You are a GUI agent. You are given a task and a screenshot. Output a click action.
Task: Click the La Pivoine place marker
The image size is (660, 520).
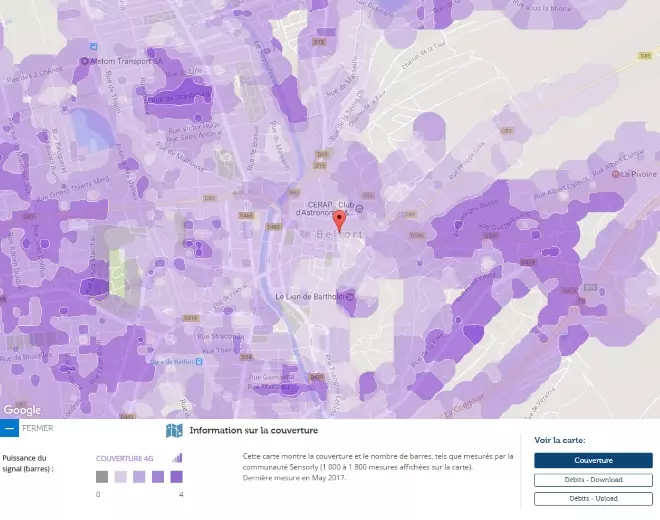615,174
